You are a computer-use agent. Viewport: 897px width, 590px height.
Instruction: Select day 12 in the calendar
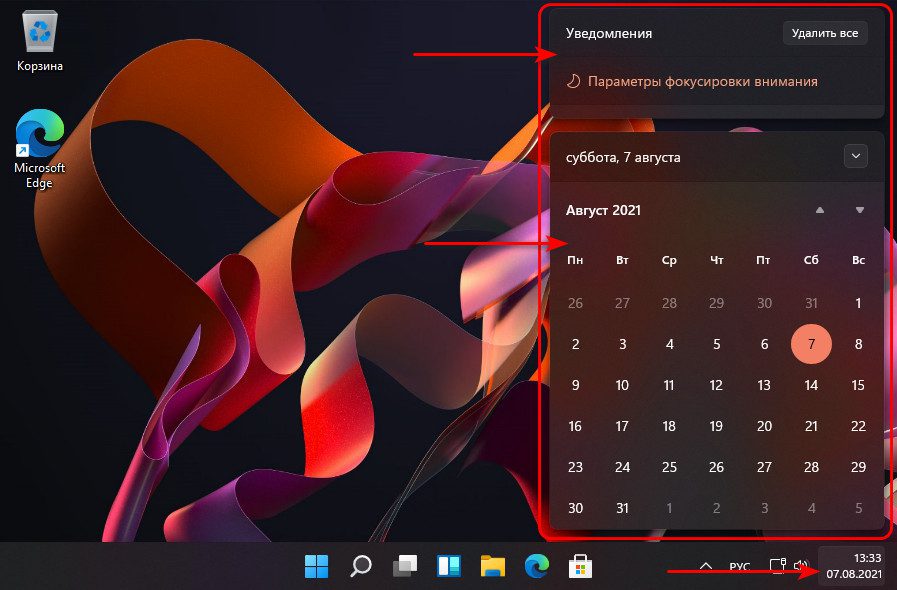(x=716, y=385)
